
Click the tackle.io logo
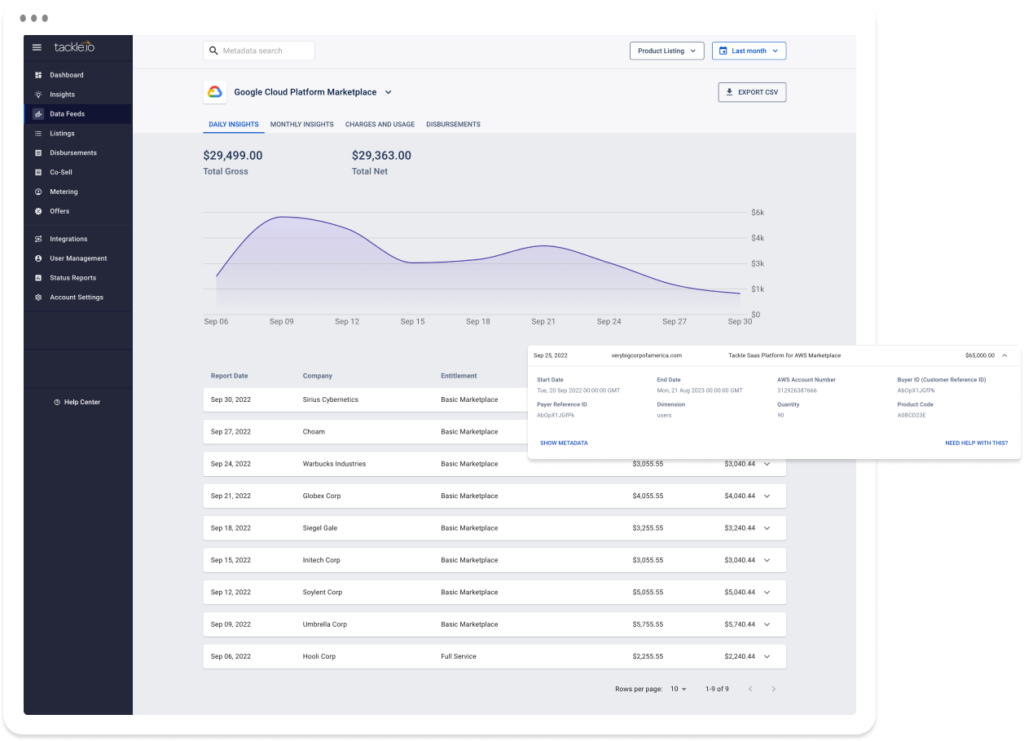point(74,47)
